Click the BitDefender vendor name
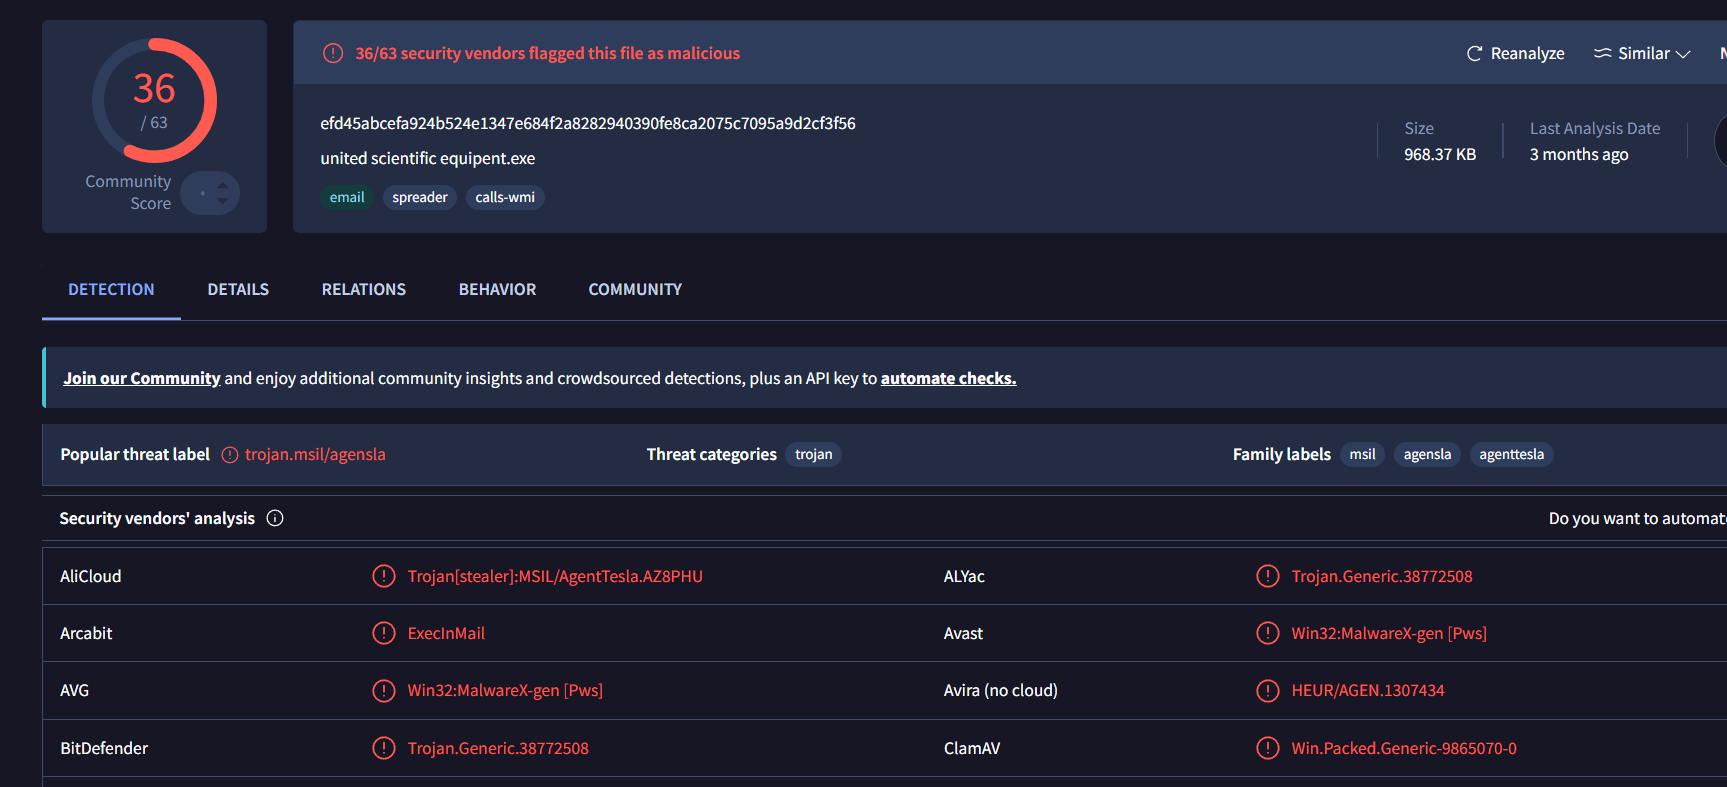This screenshot has height=787, width=1727. 104,748
